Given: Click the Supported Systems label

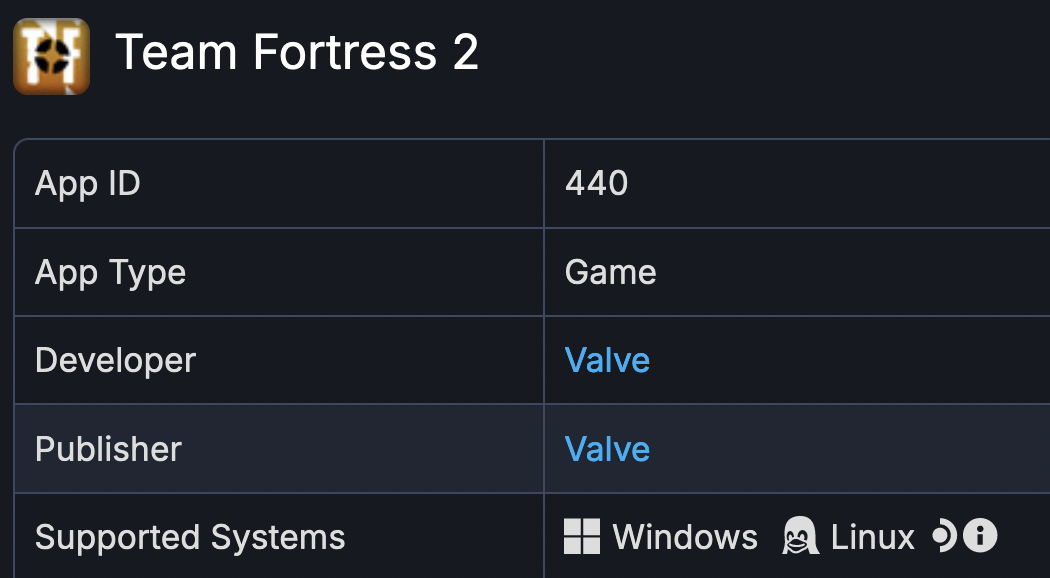Looking at the screenshot, I should point(190,537).
